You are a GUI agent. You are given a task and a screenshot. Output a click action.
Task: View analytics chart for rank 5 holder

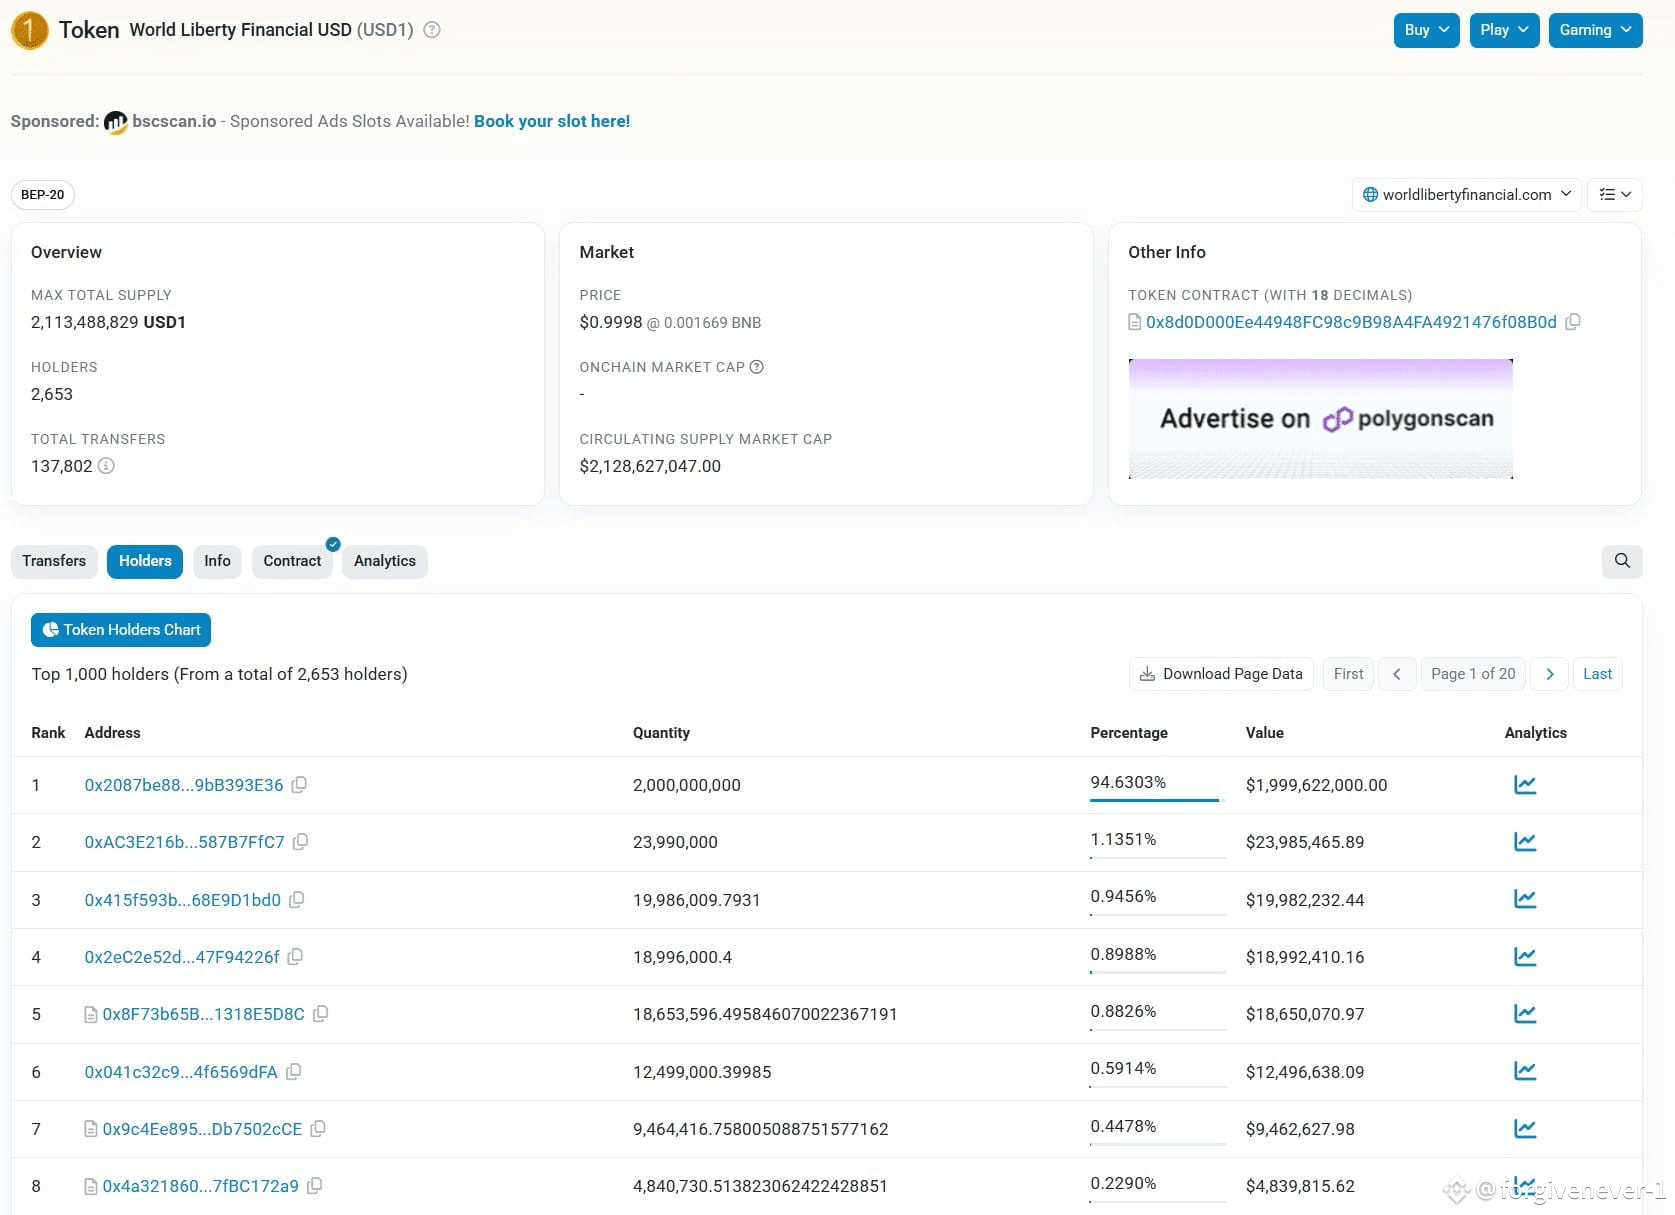[x=1525, y=1014]
